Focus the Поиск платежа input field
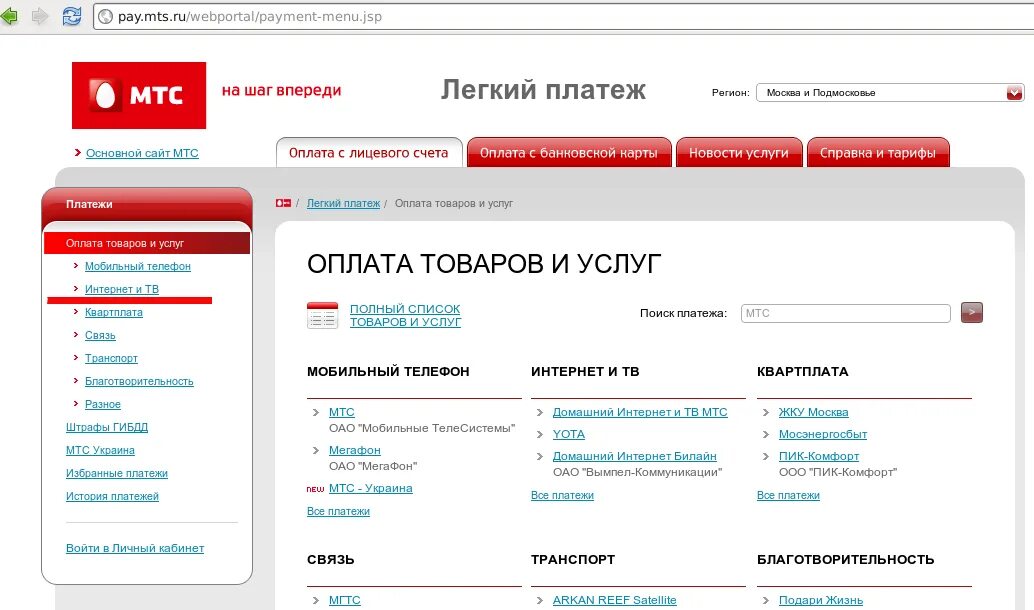The width and height of the screenshot is (1034, 610). [845, 313]
